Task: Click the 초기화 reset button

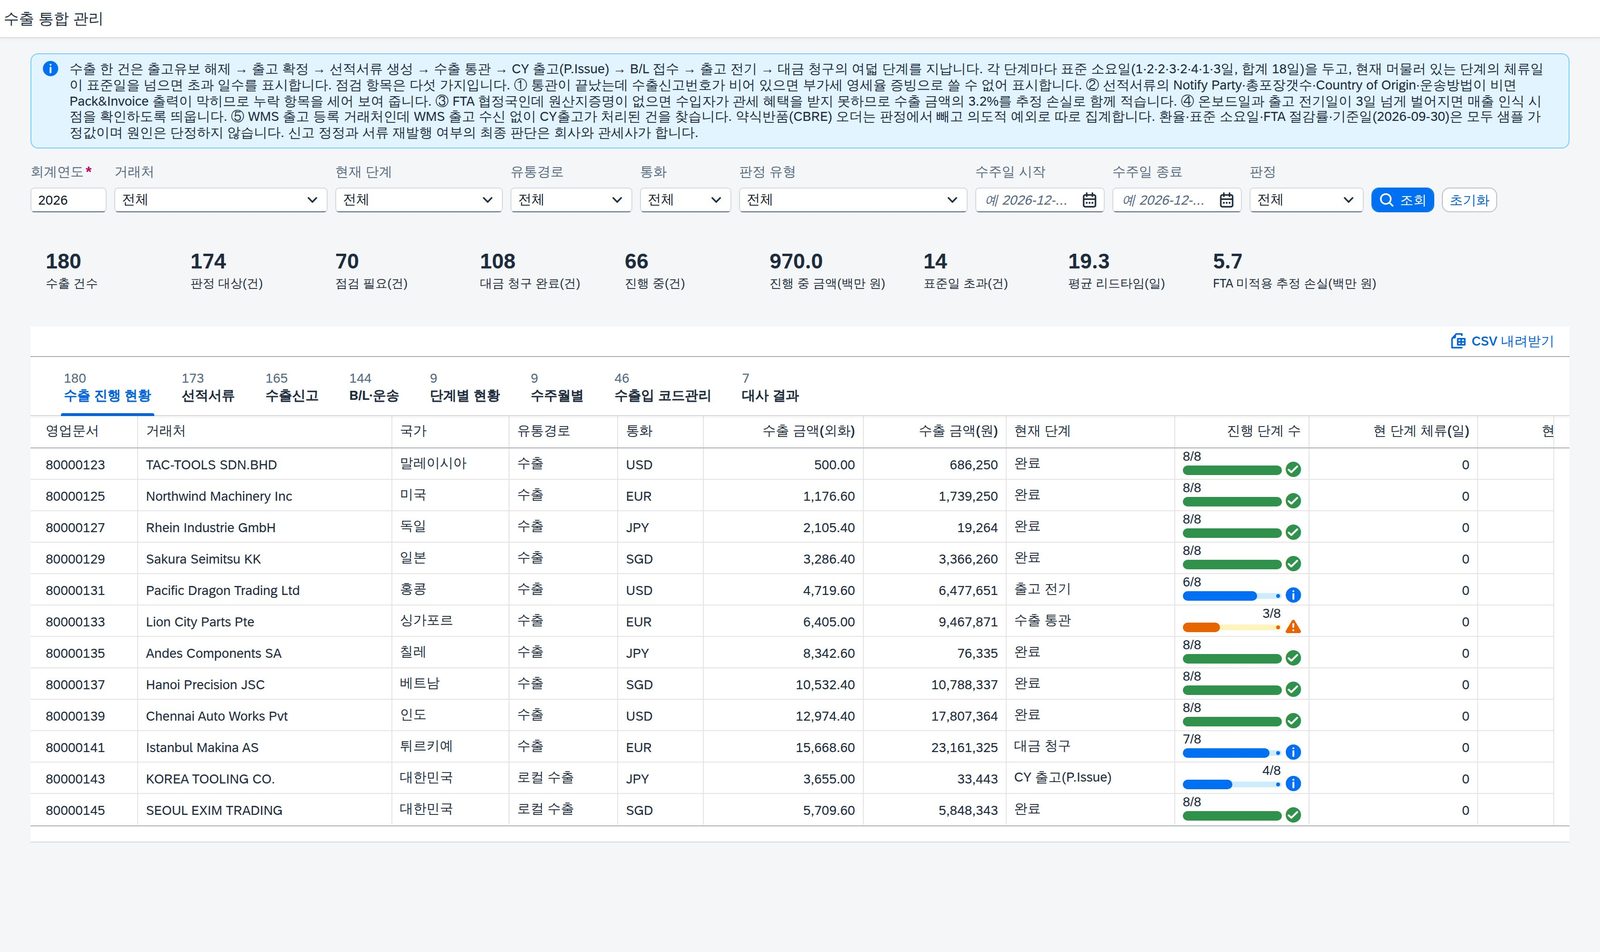Action: pyautogui.click(x=1469, y=200)
